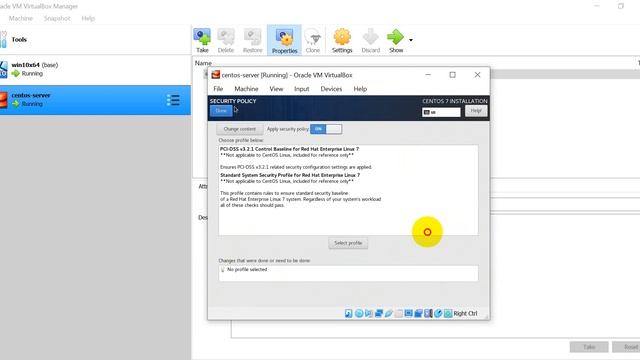Open VM Settings from the gear icon
Viewport: 640px width, 360px height.
(x=342, y=37)
